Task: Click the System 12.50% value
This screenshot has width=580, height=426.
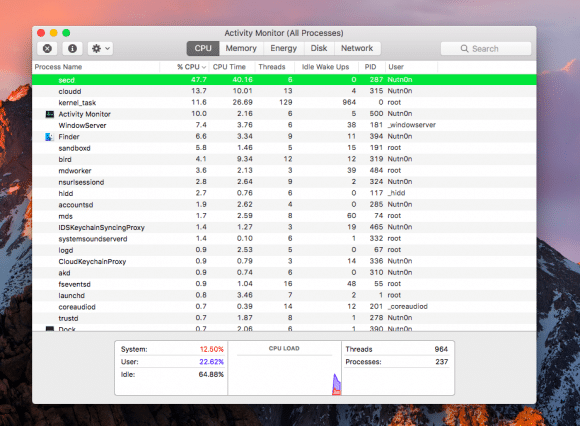Action: coord(212,349)
